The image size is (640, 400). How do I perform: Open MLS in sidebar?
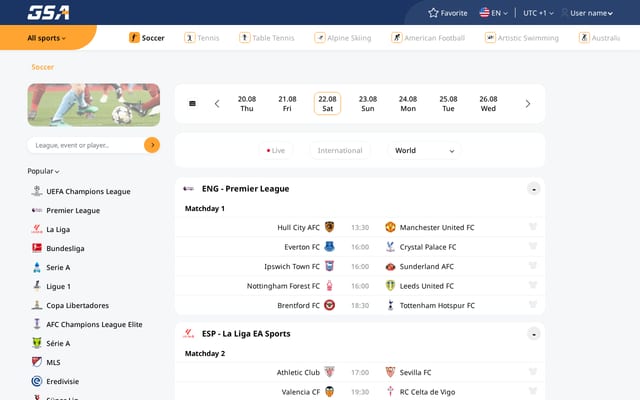(46, 362)
